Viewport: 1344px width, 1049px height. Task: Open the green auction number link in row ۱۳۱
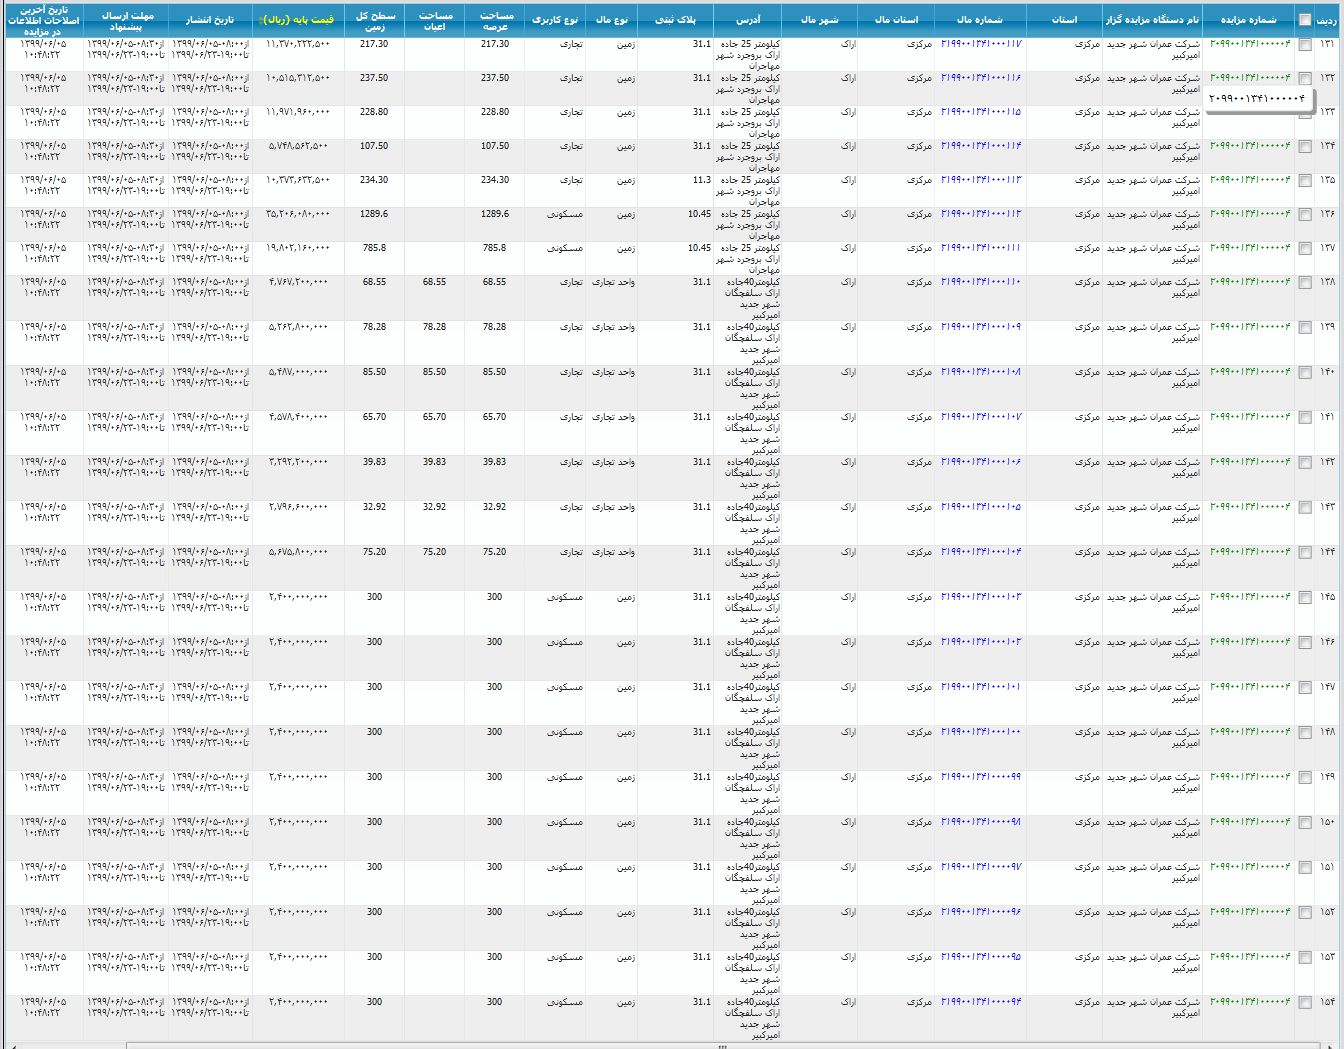(1250, 44)
